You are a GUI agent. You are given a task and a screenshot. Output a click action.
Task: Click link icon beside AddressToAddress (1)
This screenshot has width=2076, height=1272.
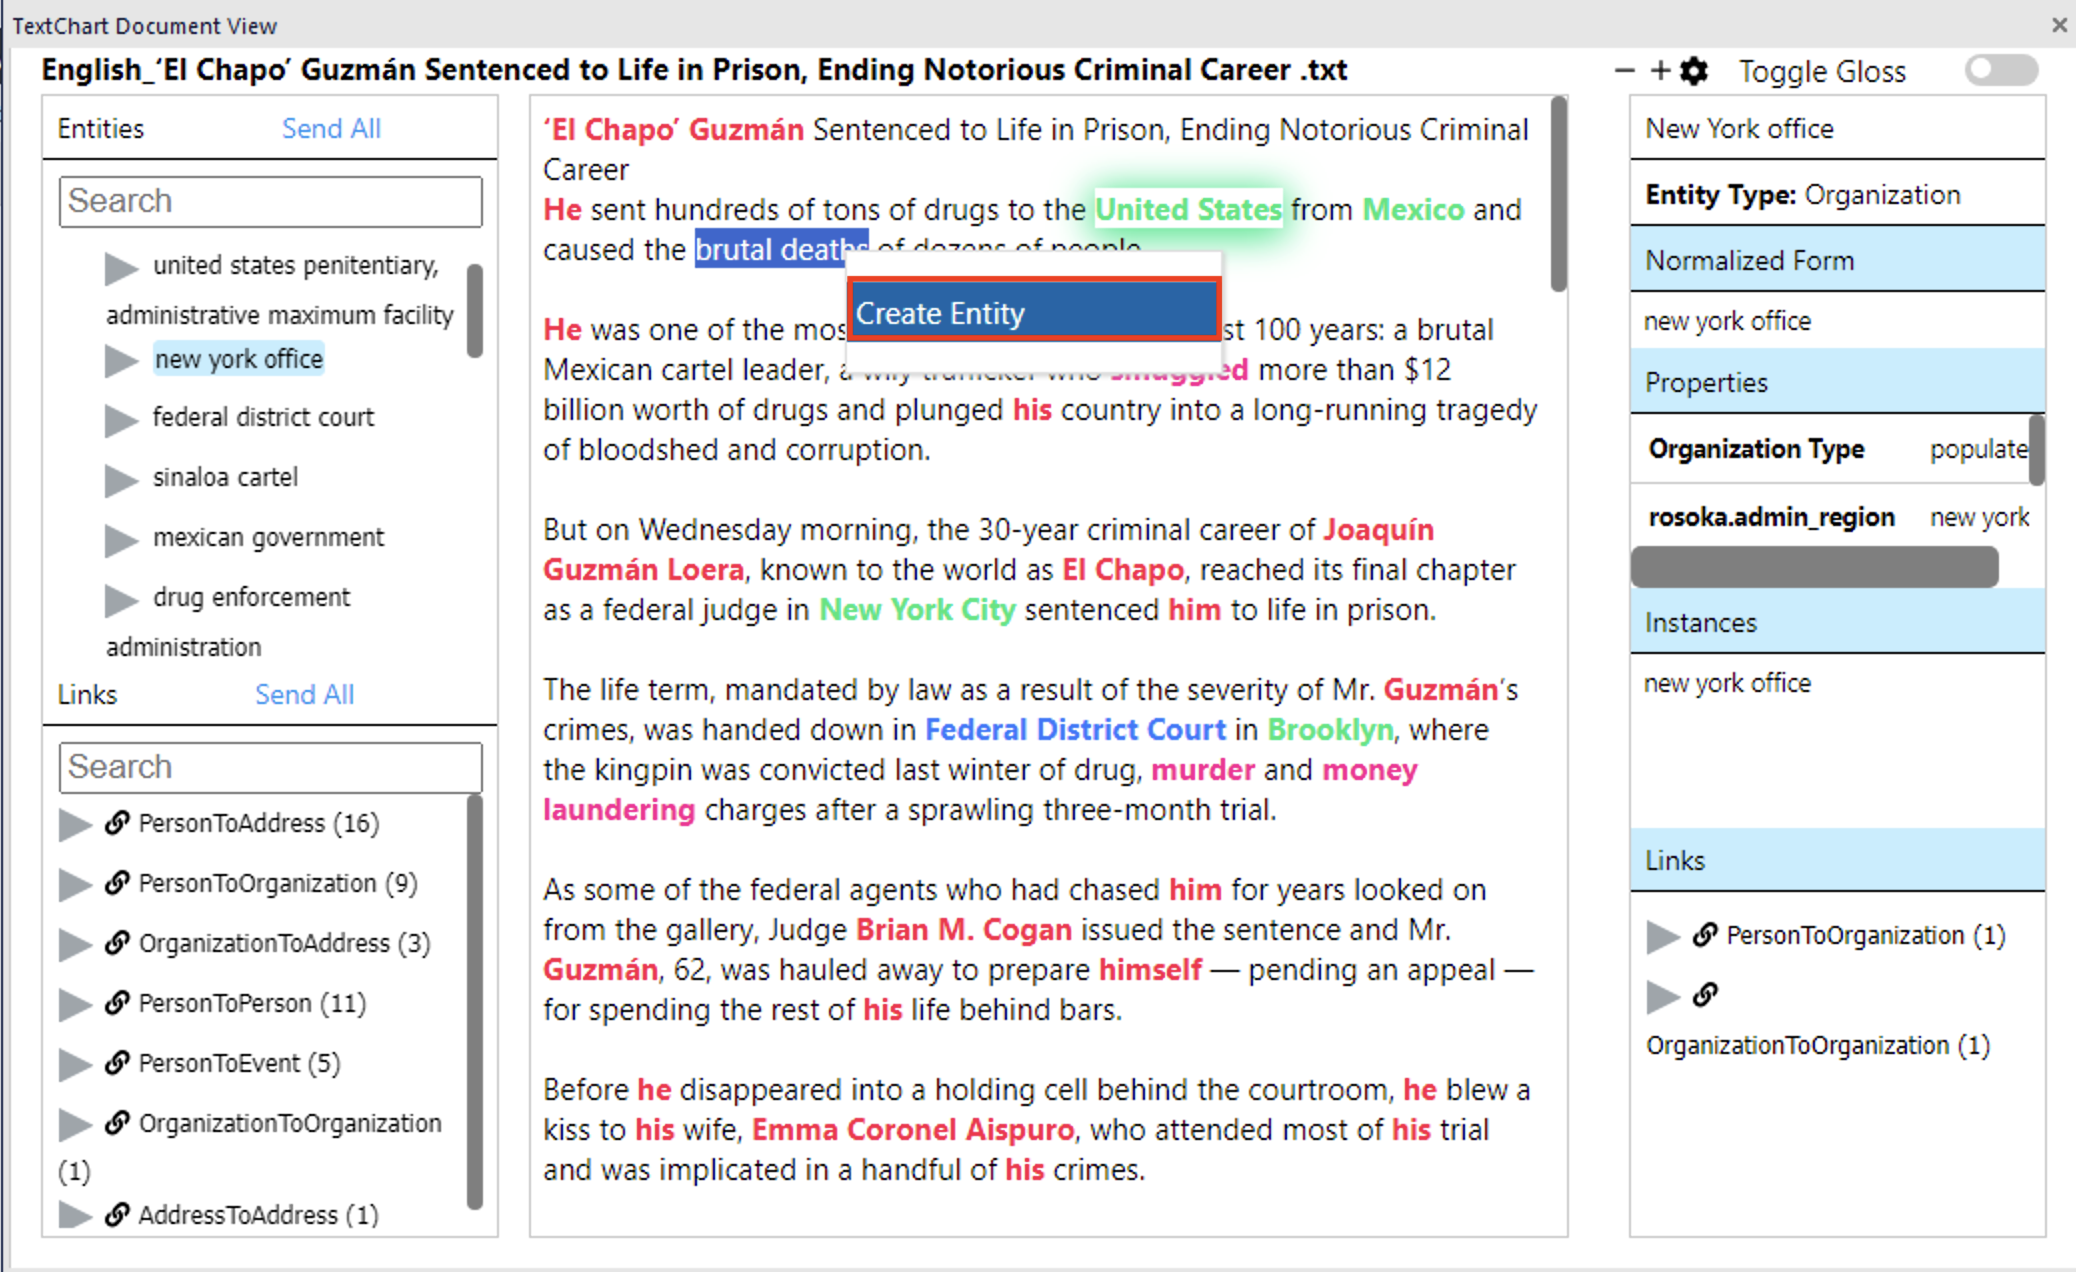[x=117, y=1215]
